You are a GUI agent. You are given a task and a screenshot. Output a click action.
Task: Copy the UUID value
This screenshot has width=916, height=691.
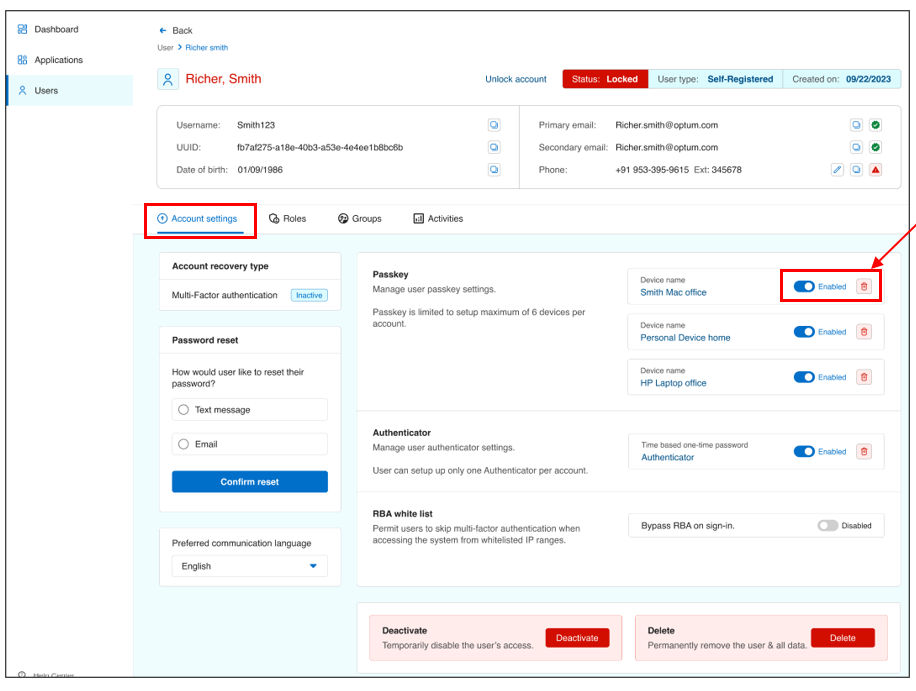point(494,147)
